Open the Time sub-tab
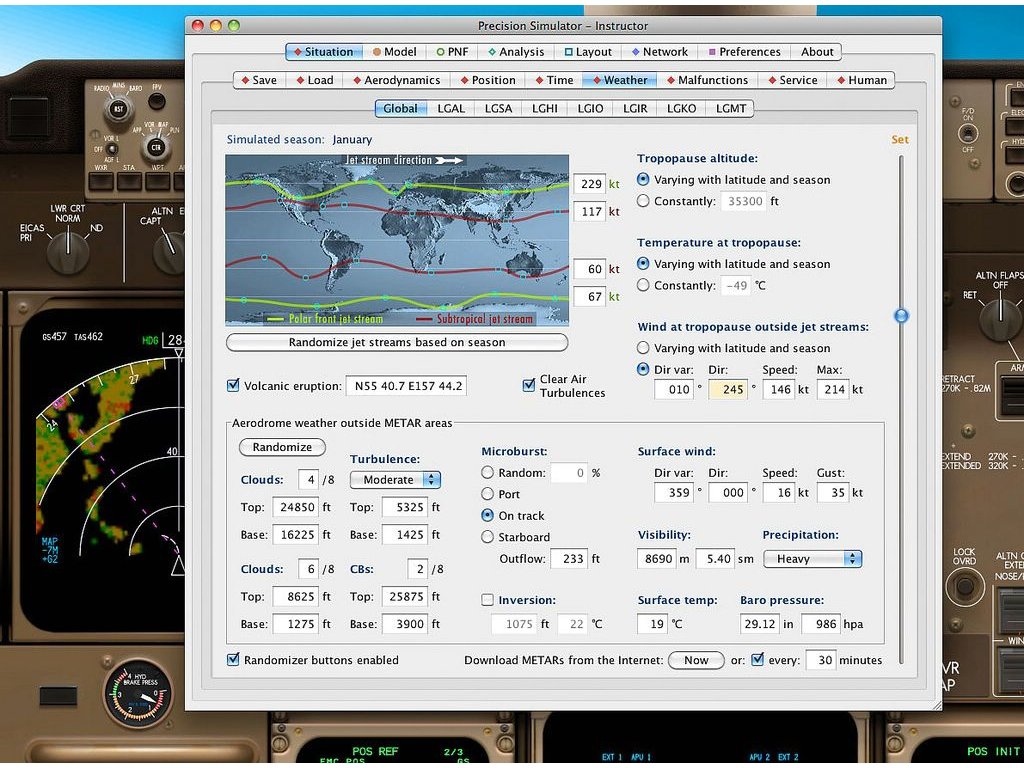The width and height of the screenshot is (1024, 768). click(x=554, y=80)
